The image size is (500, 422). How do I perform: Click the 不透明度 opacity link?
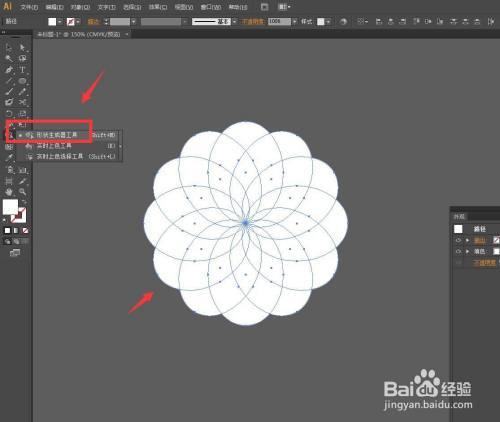[252, 22]
